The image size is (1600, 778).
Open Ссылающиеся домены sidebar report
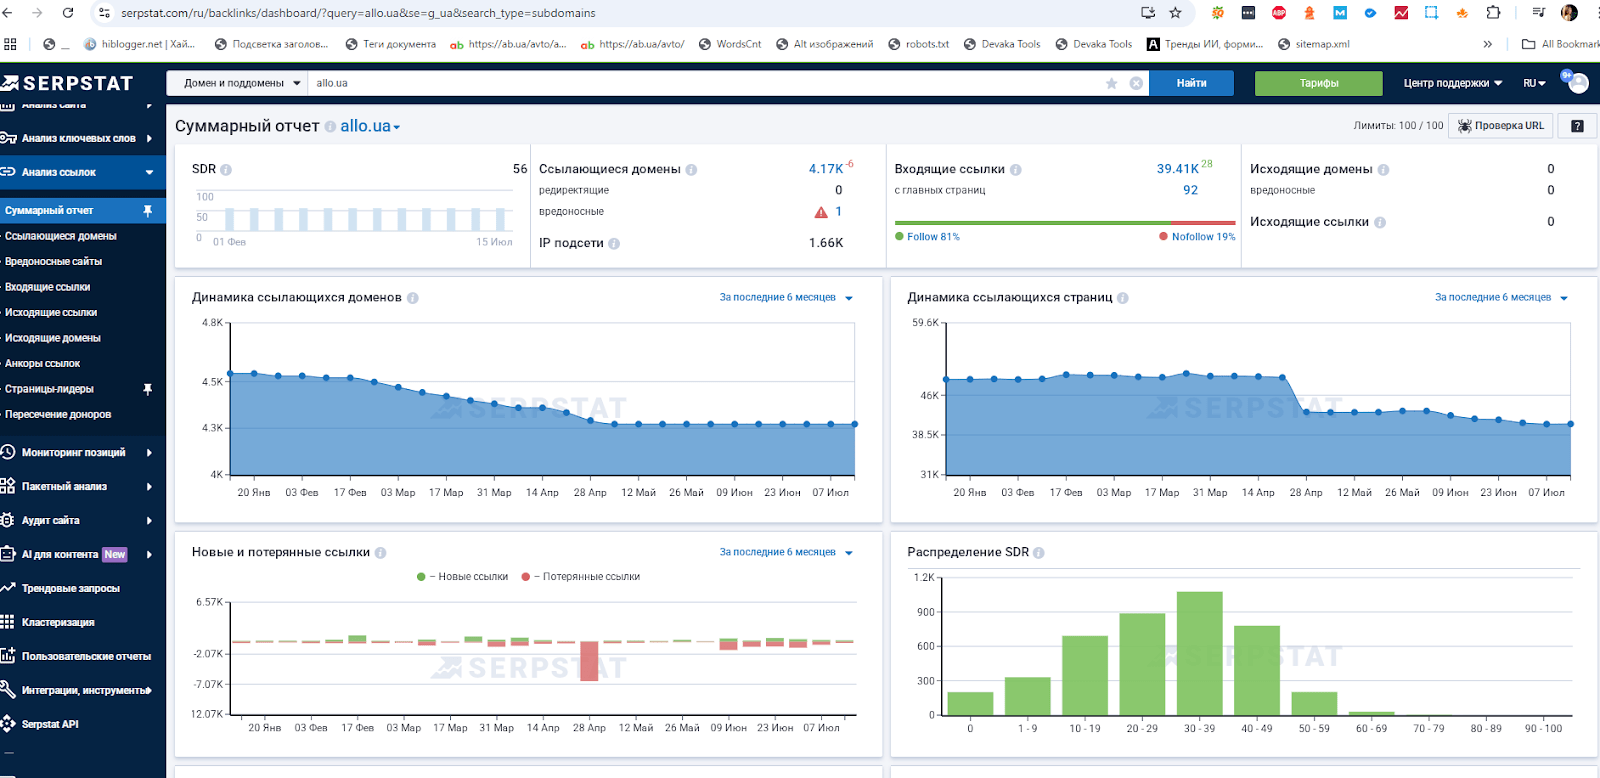[x=61, y=236]
